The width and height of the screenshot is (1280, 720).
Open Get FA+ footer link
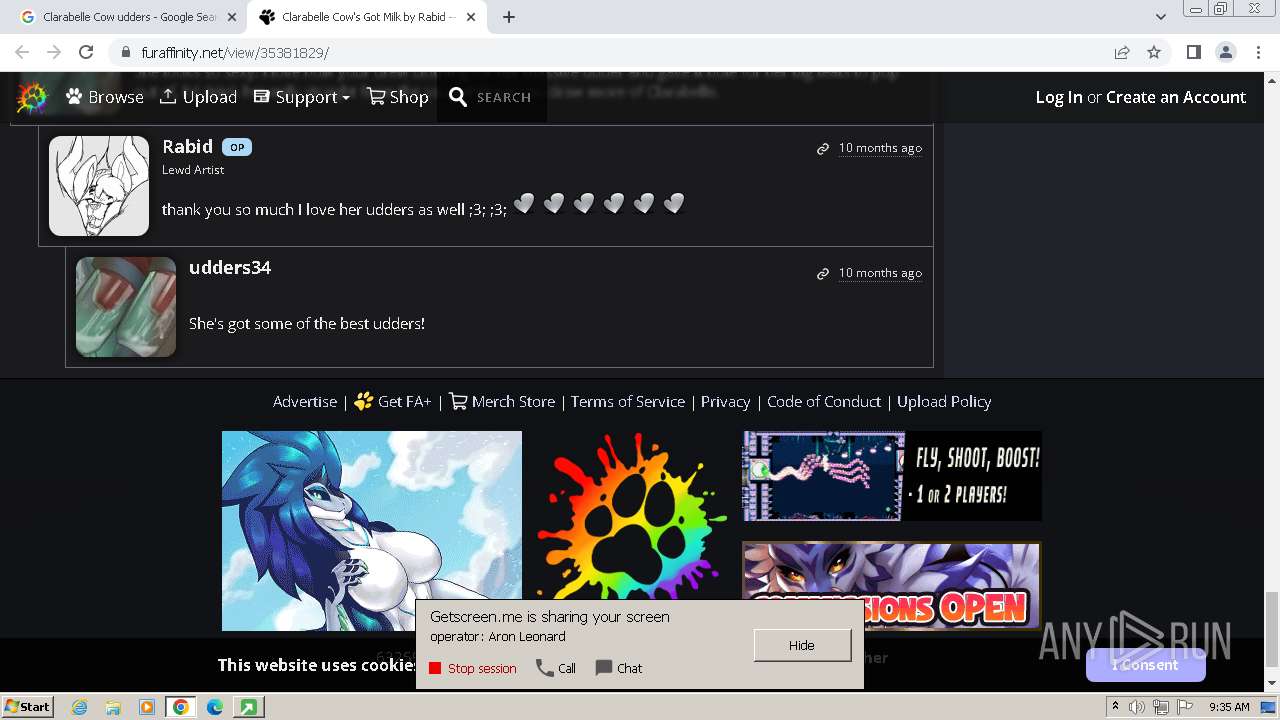click(393, 401)
